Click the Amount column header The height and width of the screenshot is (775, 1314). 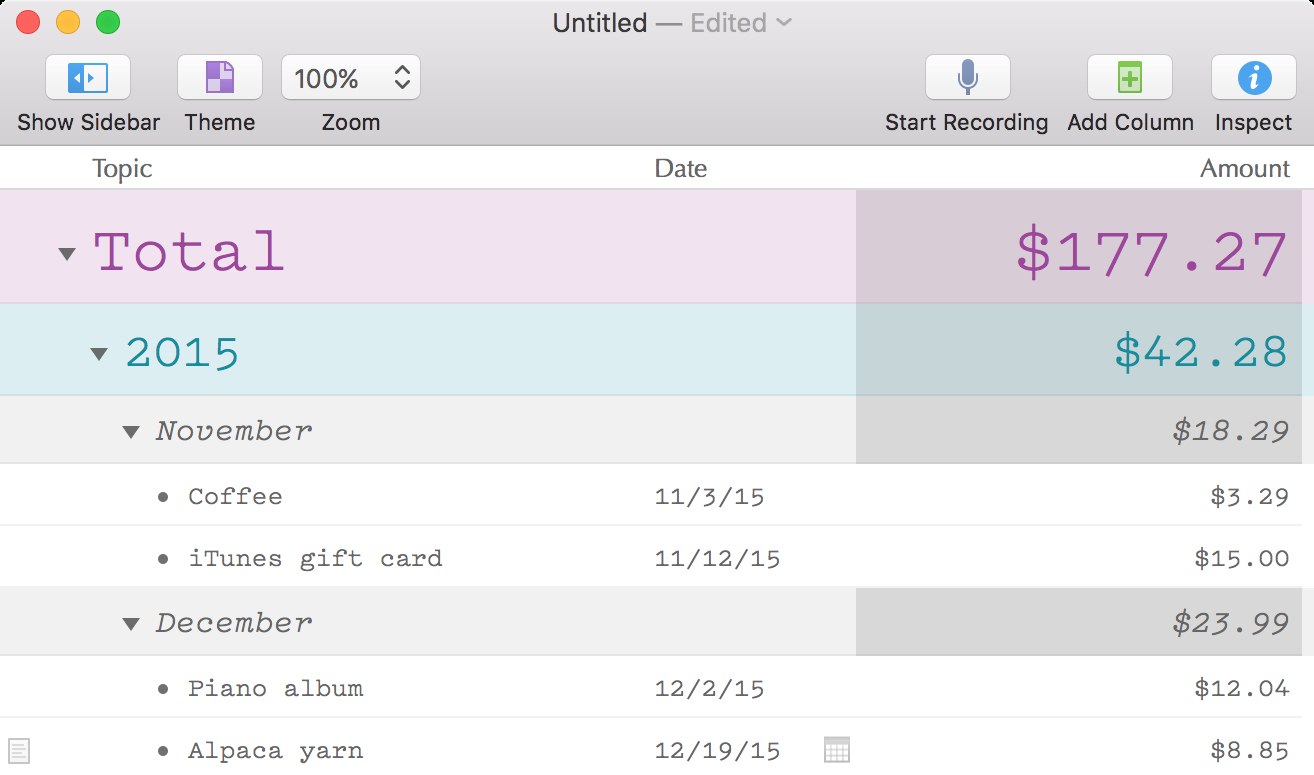pos(1244,169)
